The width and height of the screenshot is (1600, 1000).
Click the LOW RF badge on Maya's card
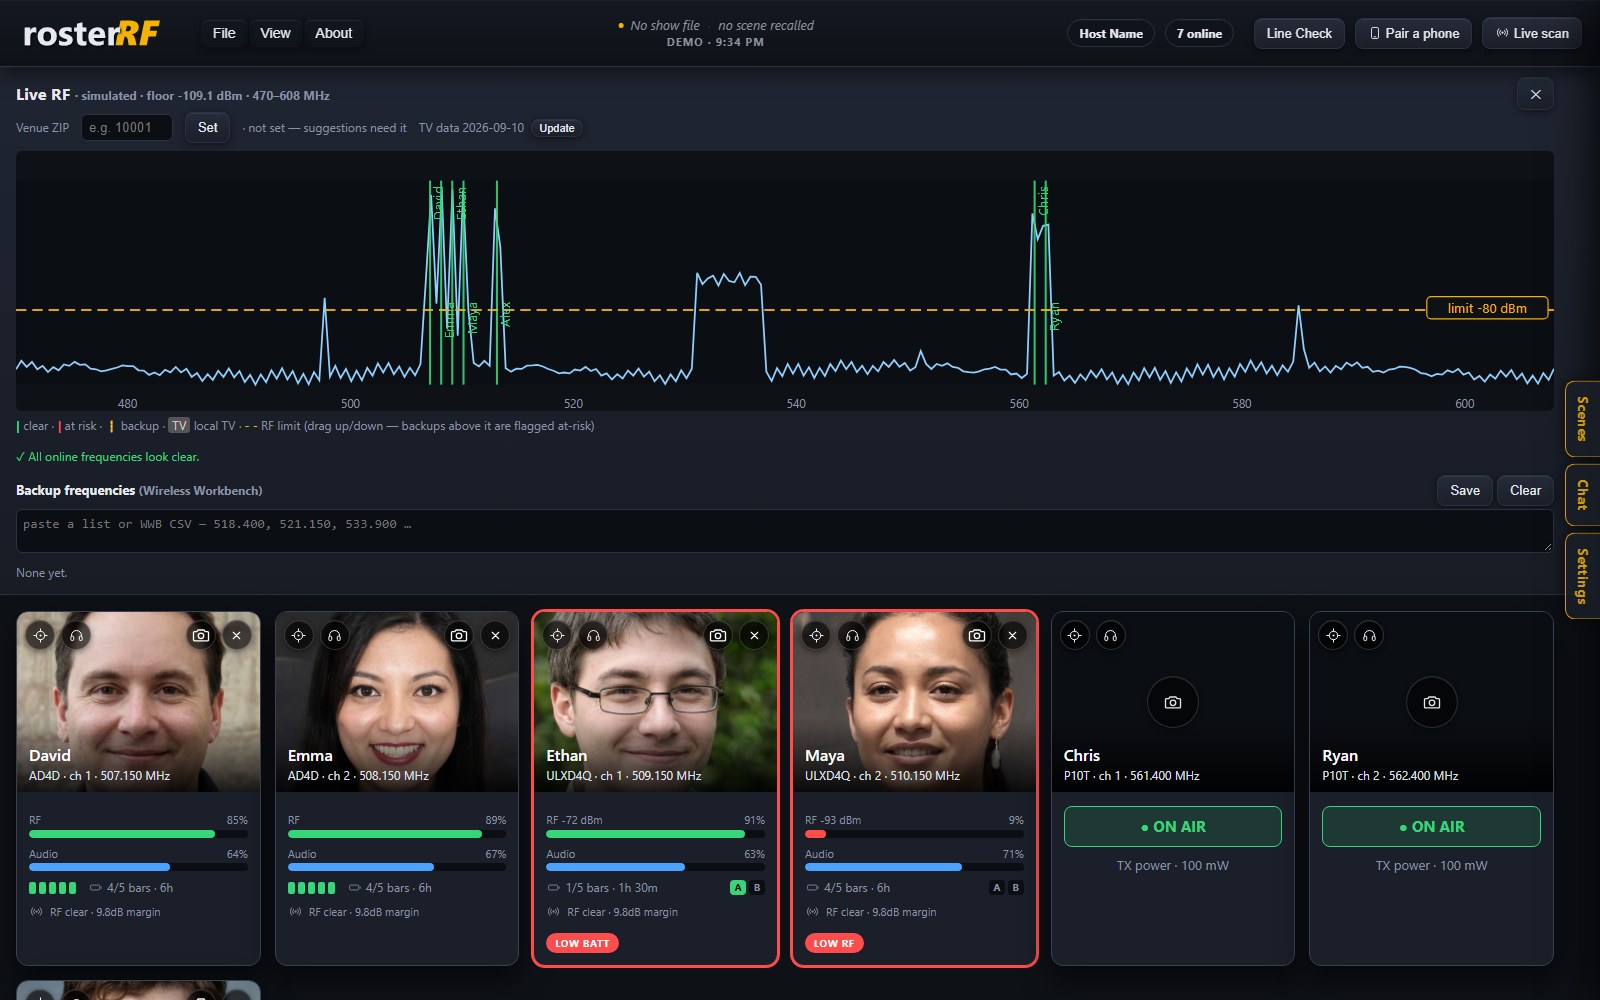pos(834,943)
